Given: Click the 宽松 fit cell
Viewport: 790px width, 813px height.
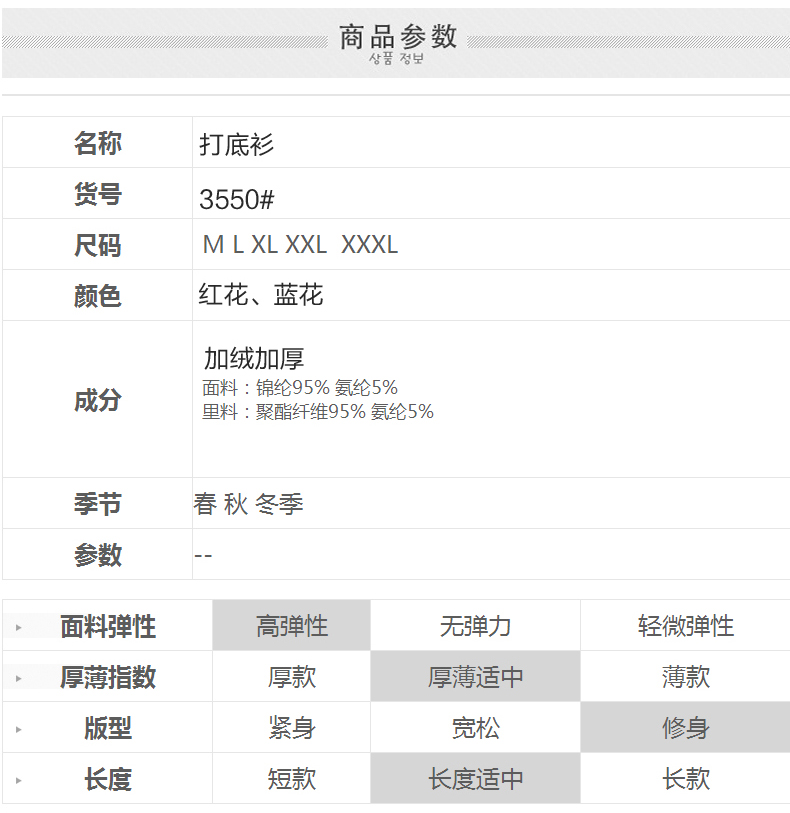Looking at the screenshot, I should point(475,728).
